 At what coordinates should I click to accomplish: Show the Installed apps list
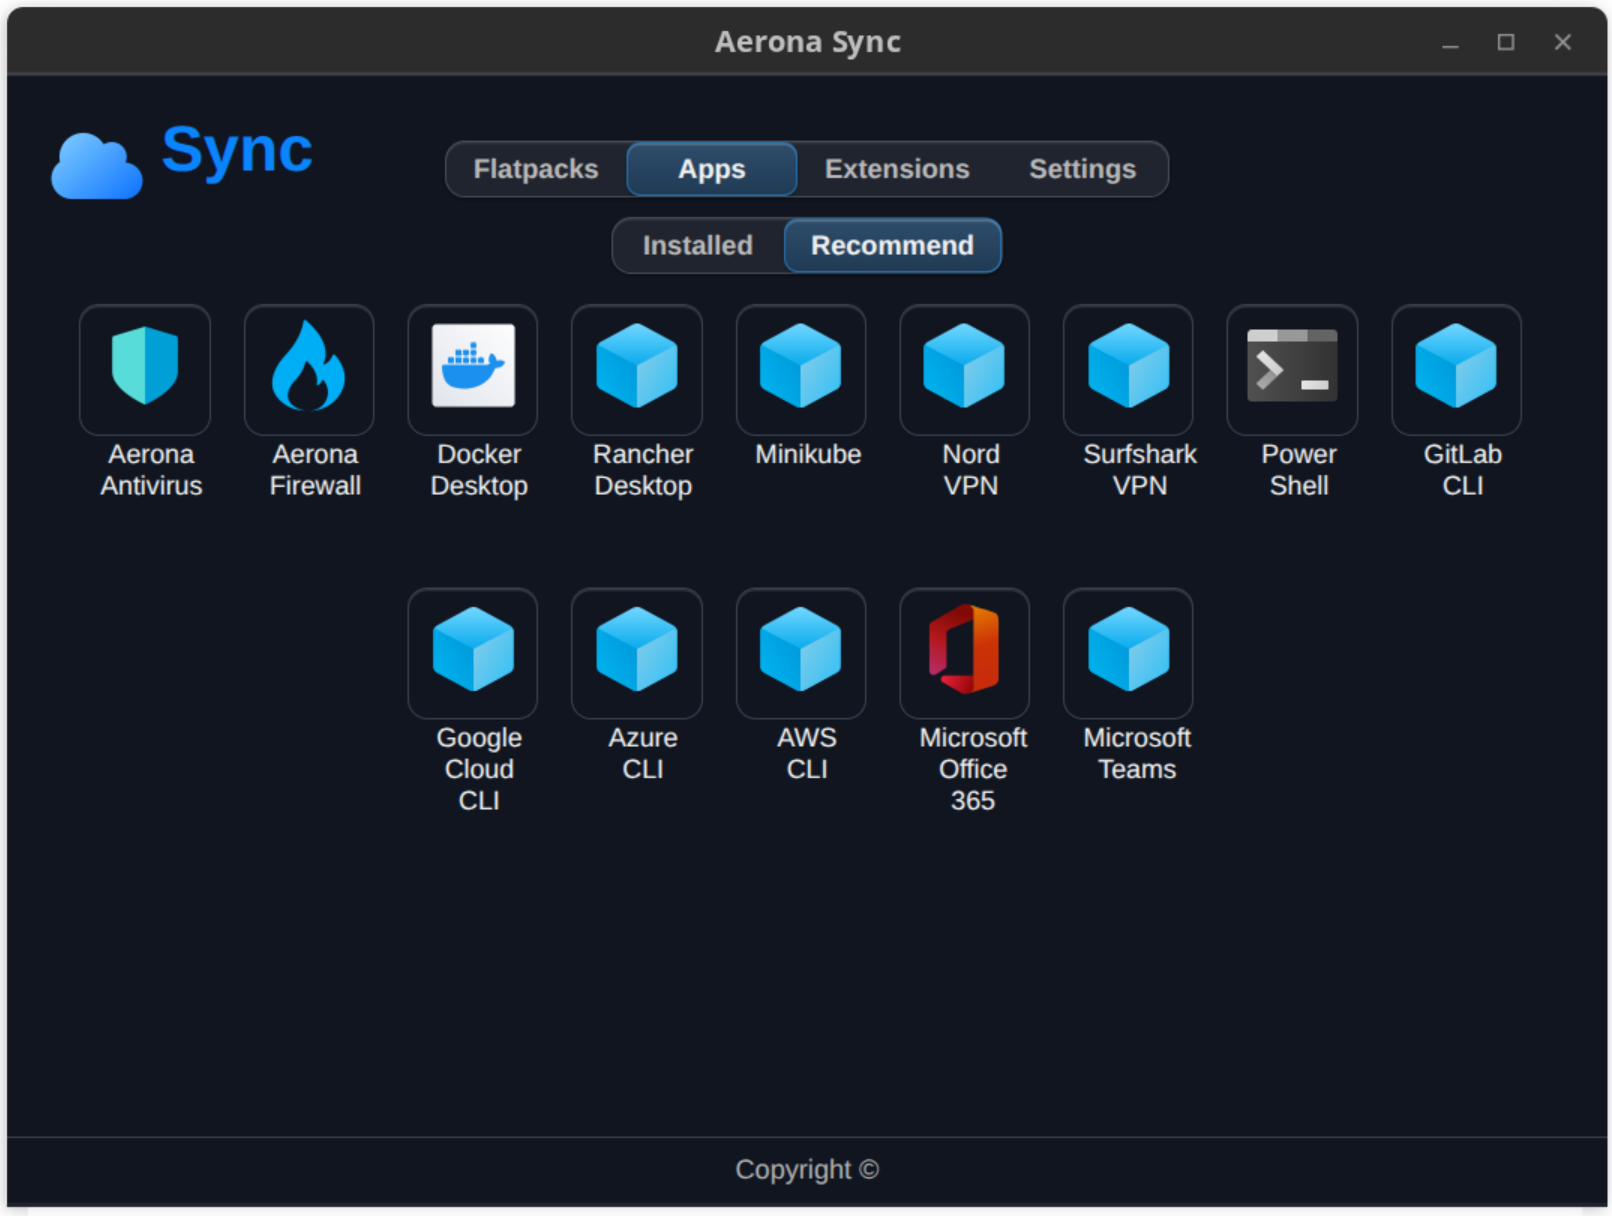(698, 245)
